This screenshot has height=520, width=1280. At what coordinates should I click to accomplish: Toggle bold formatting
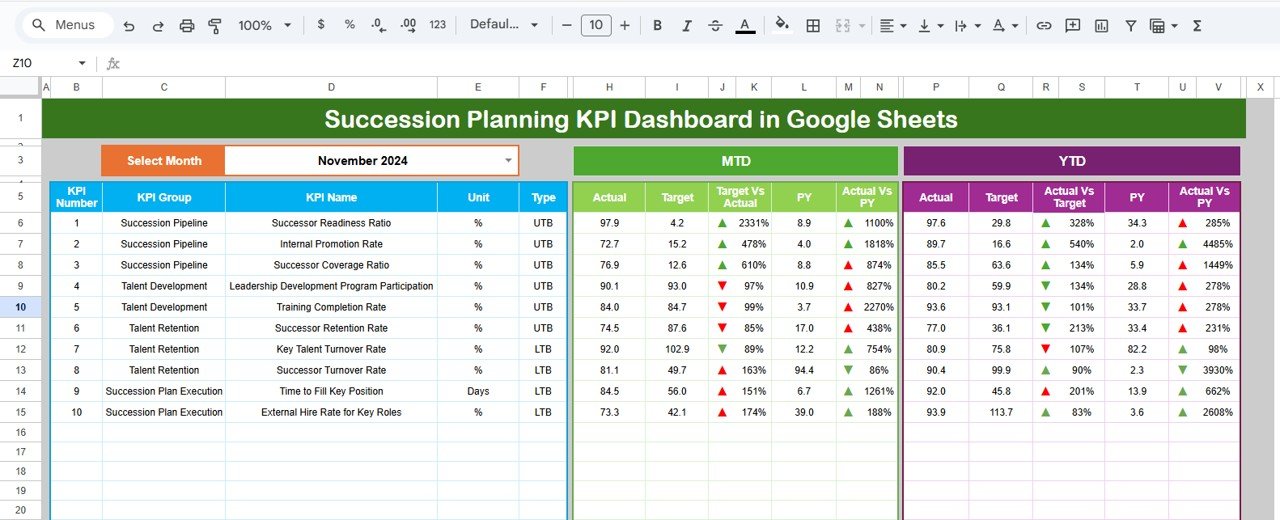coord(657,25)
